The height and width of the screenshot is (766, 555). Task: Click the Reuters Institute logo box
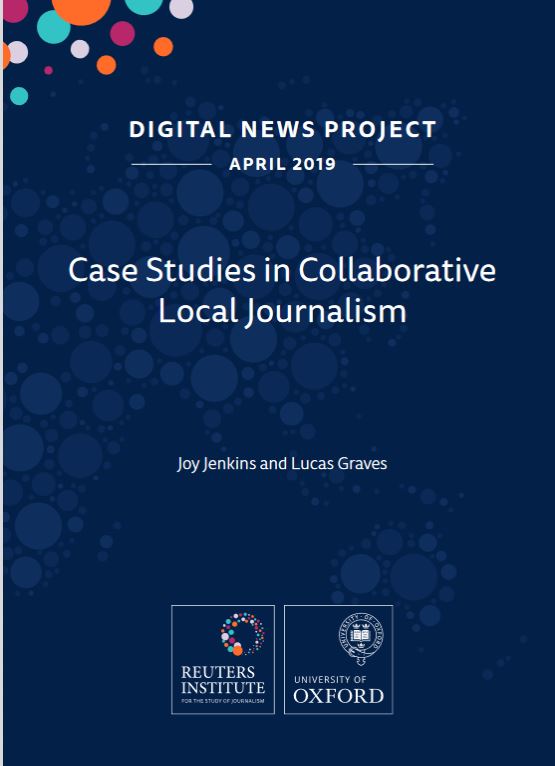click(x=223, y=660)
